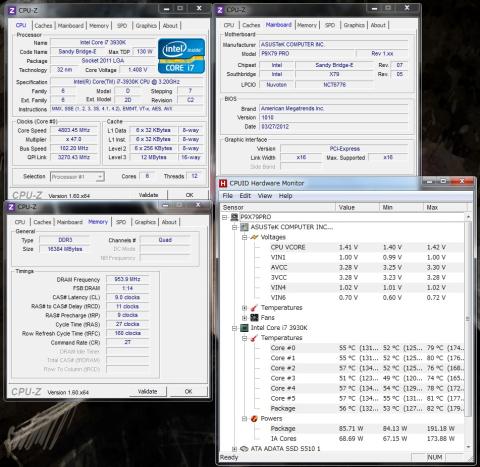This screenshot has width=480, height=467.
Task: Switch to CPU tab in Mainboard window
Action: pyautogui.click(x=229, y=25)
